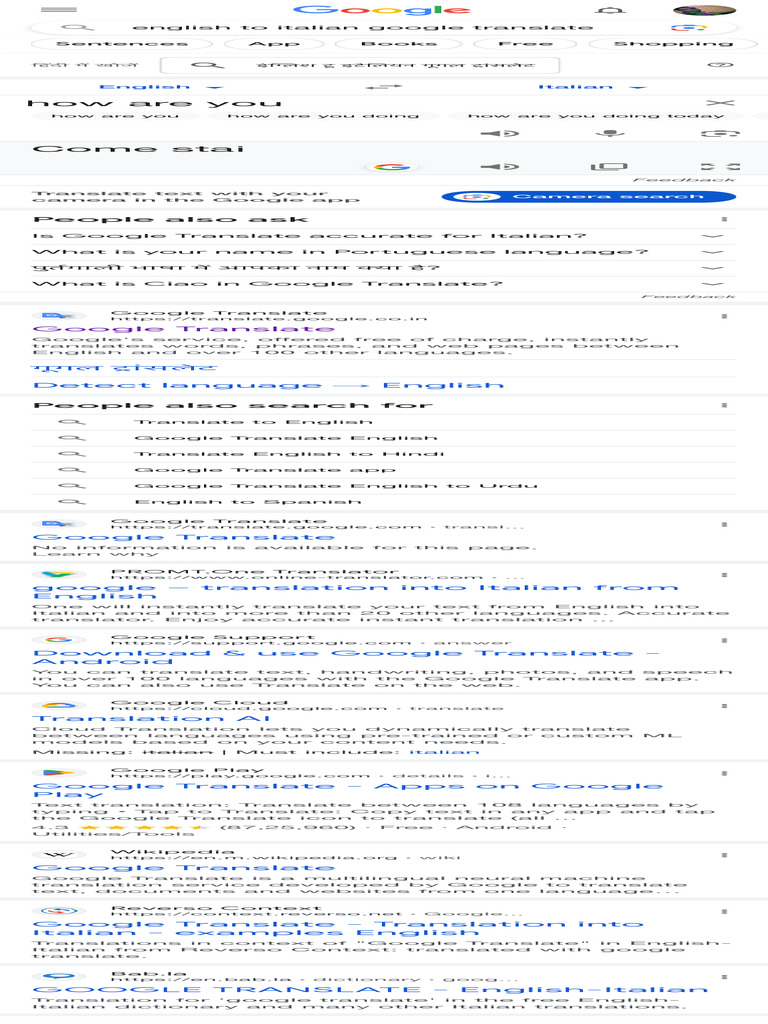768x1024 pixels.
Task: Open the purple Google Translate result link
Action: point(184,329)
